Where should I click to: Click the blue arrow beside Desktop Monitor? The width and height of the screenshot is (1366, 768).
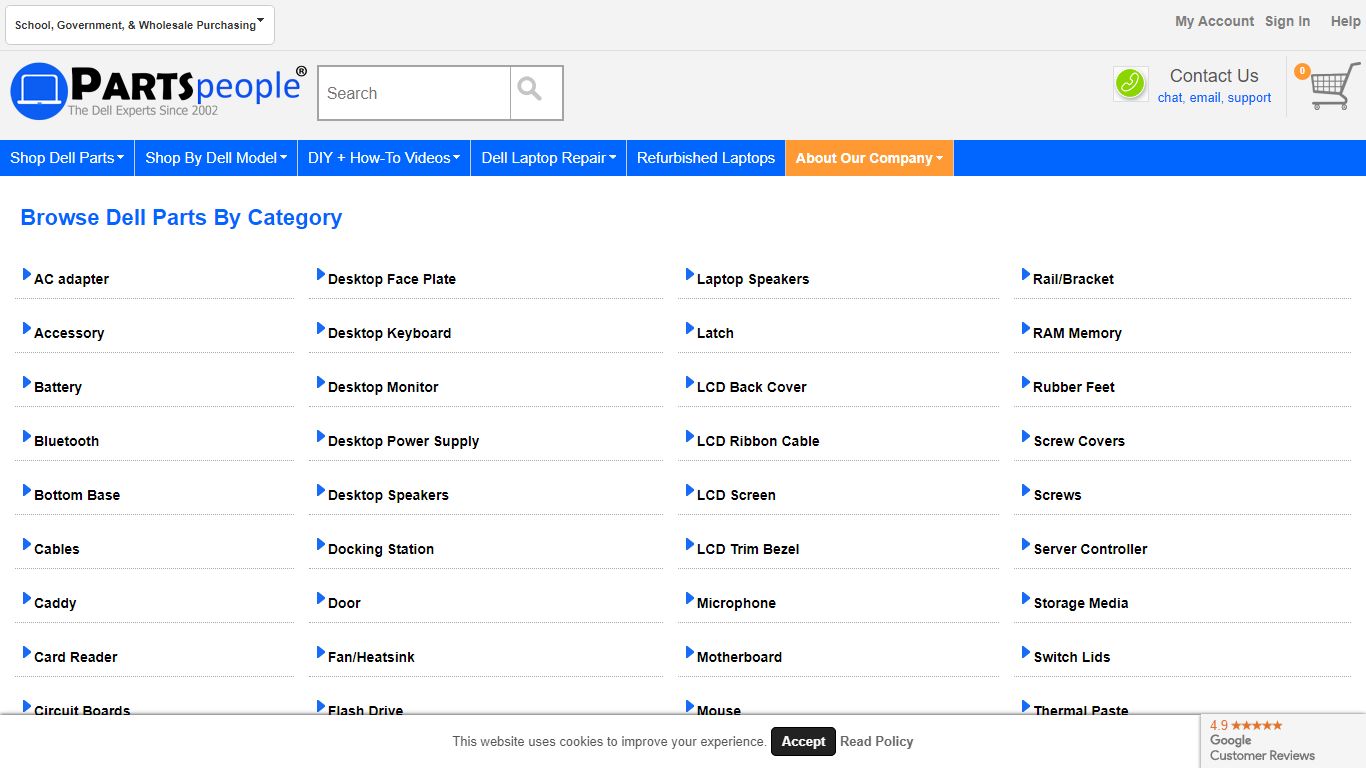[x=321, y=382]
